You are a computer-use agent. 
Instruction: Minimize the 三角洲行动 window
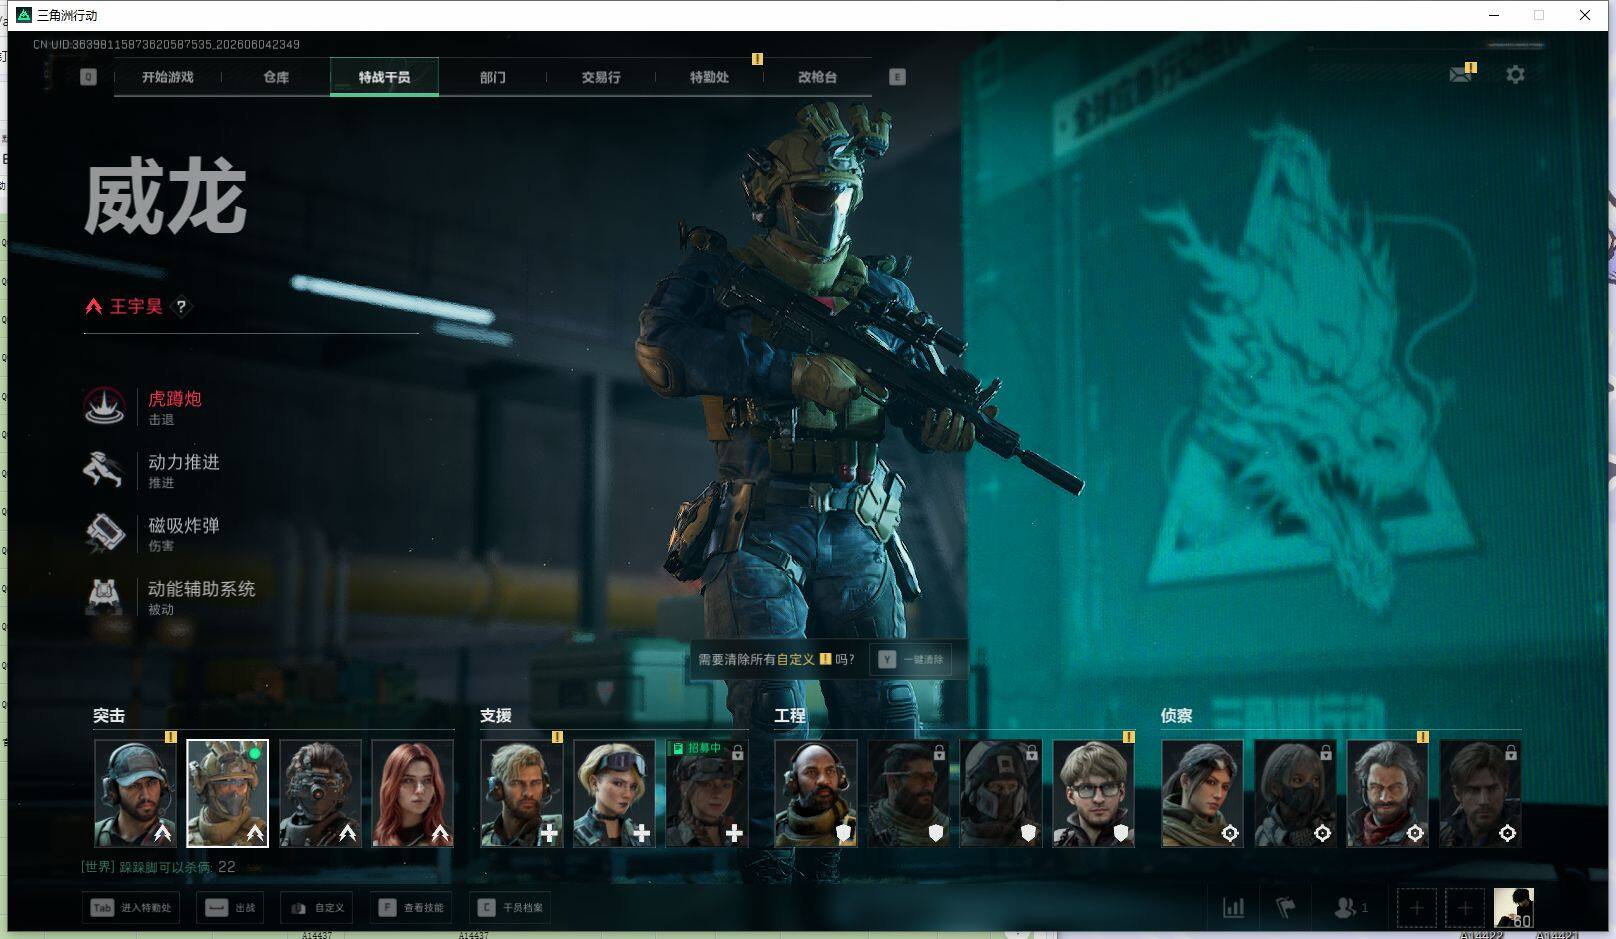pyautogui.click(x=1494, y=15)
